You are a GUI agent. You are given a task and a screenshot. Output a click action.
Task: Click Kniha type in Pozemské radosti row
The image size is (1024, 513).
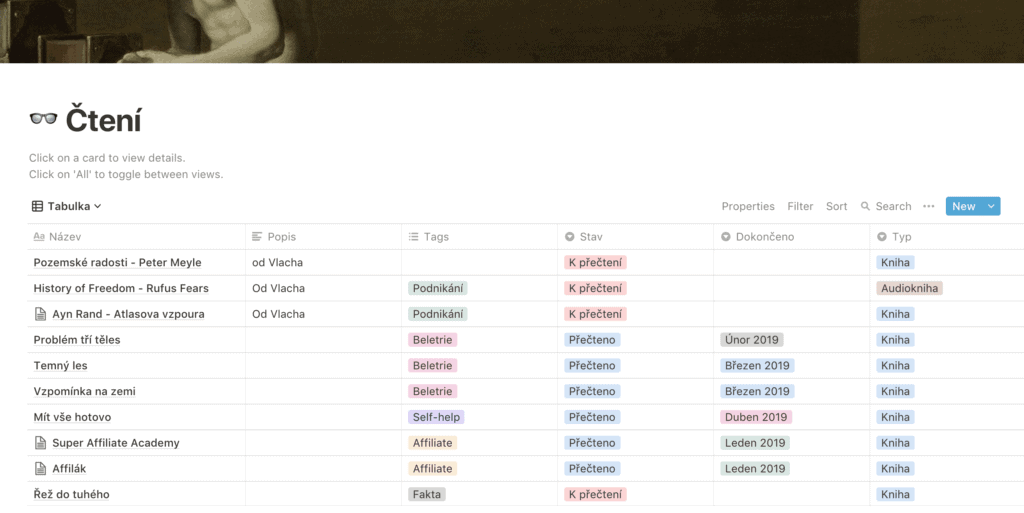pos(895,262)
